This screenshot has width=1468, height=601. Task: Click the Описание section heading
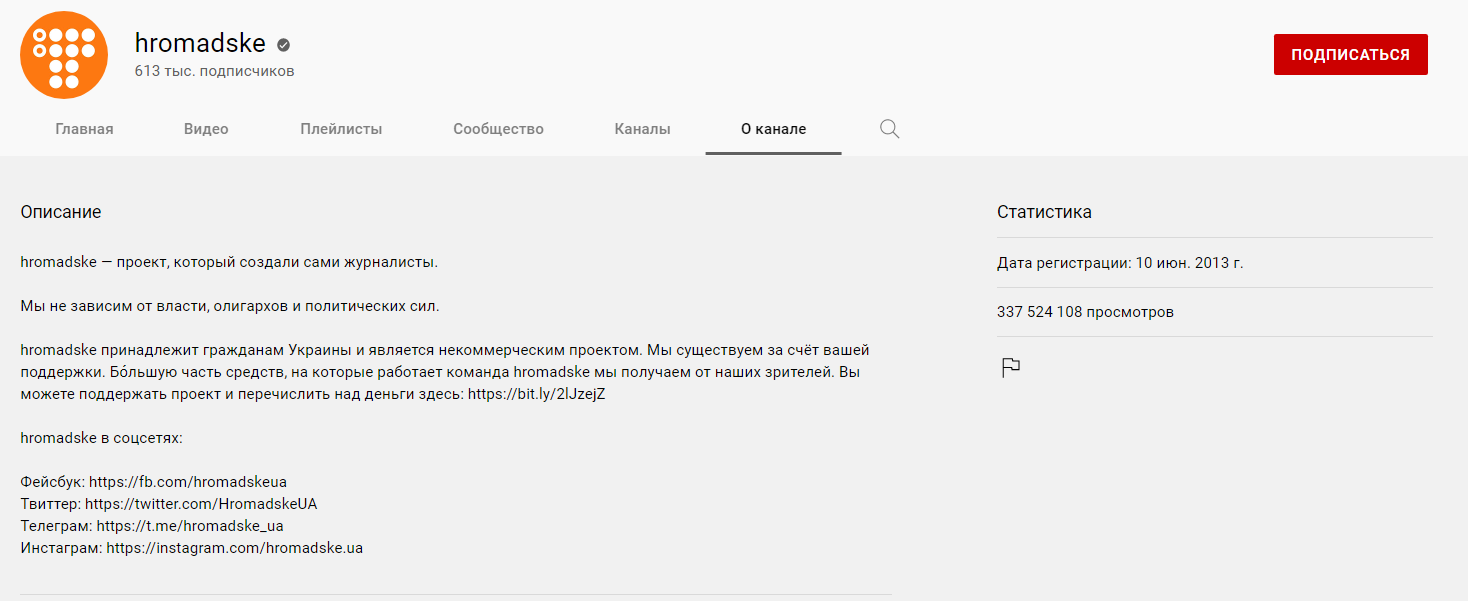tap(61, 212)
